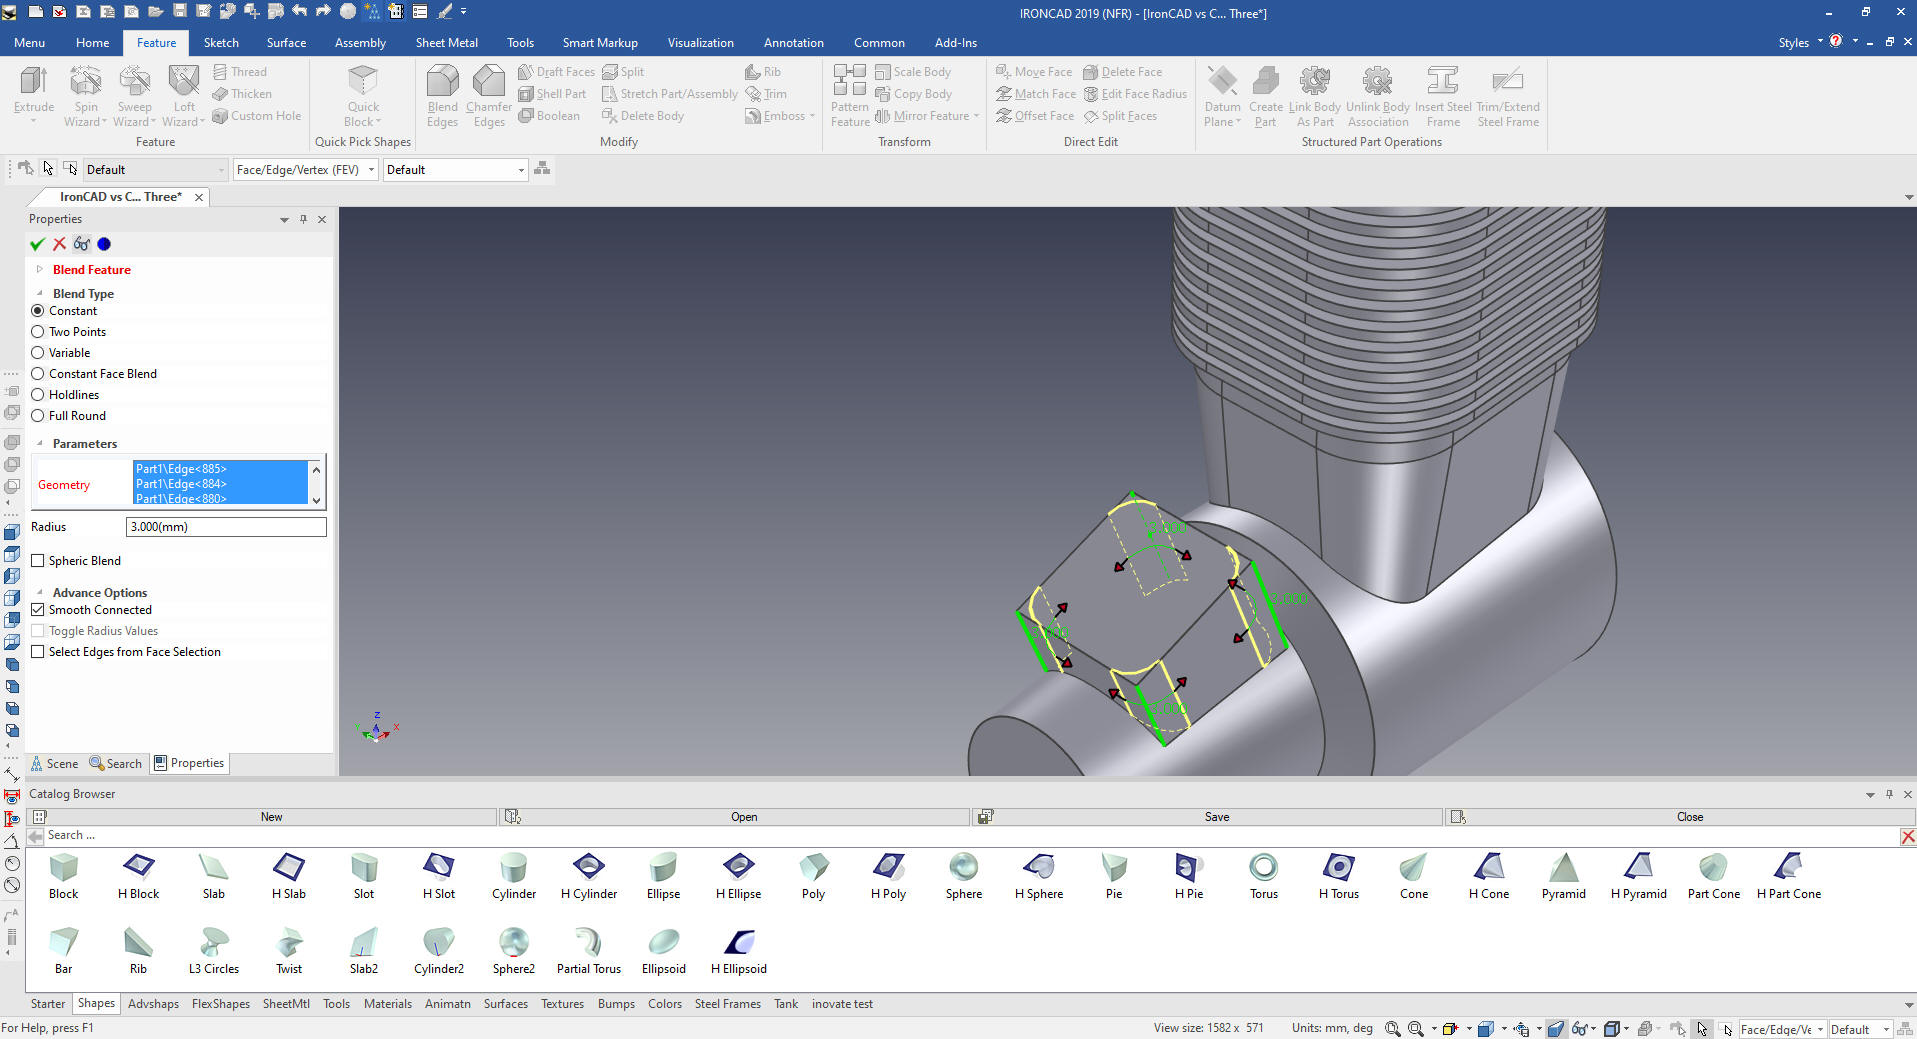Apply blend with green checkmark

click(38, 244)
